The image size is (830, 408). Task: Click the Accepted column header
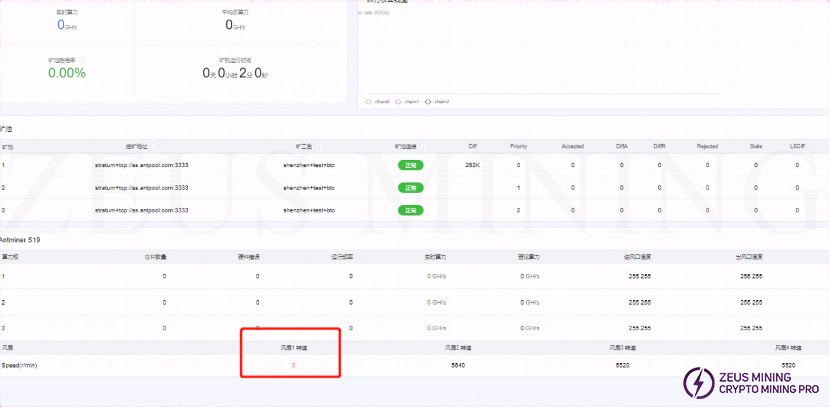[x=572, y=146]
